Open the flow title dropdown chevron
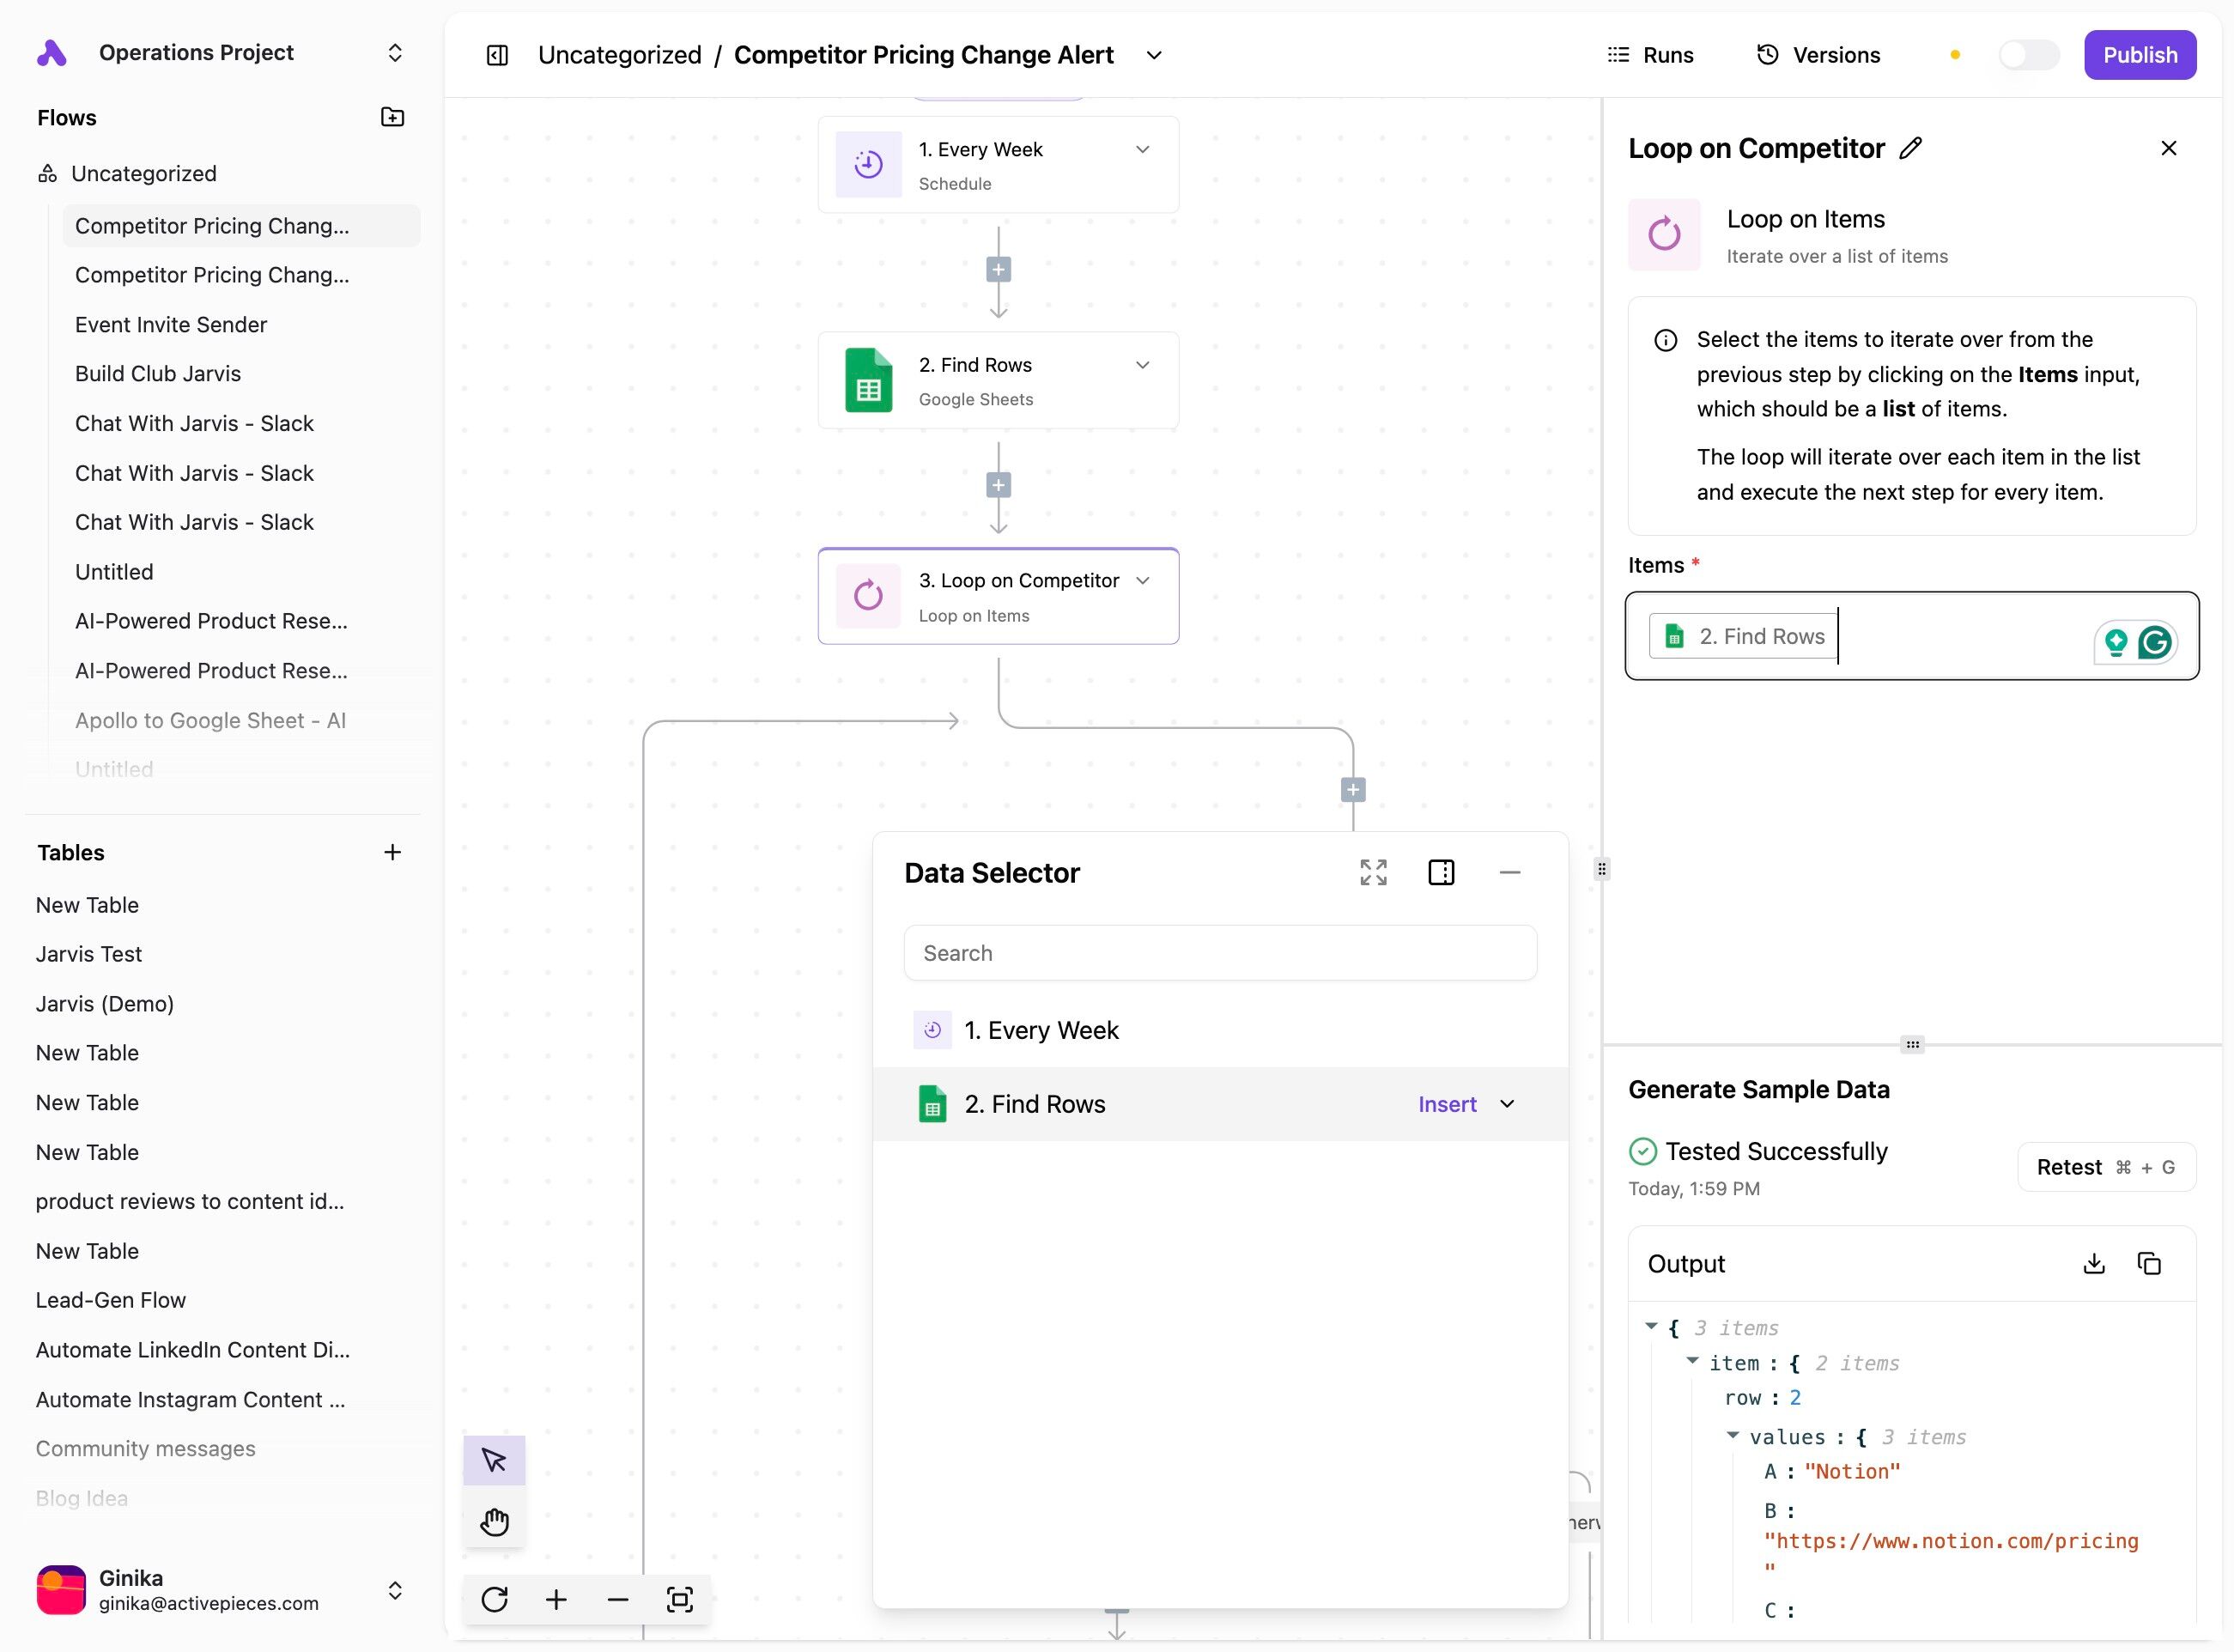Image resolution: width=2234 pixels, height=1652 pixels. (1154, 55)
